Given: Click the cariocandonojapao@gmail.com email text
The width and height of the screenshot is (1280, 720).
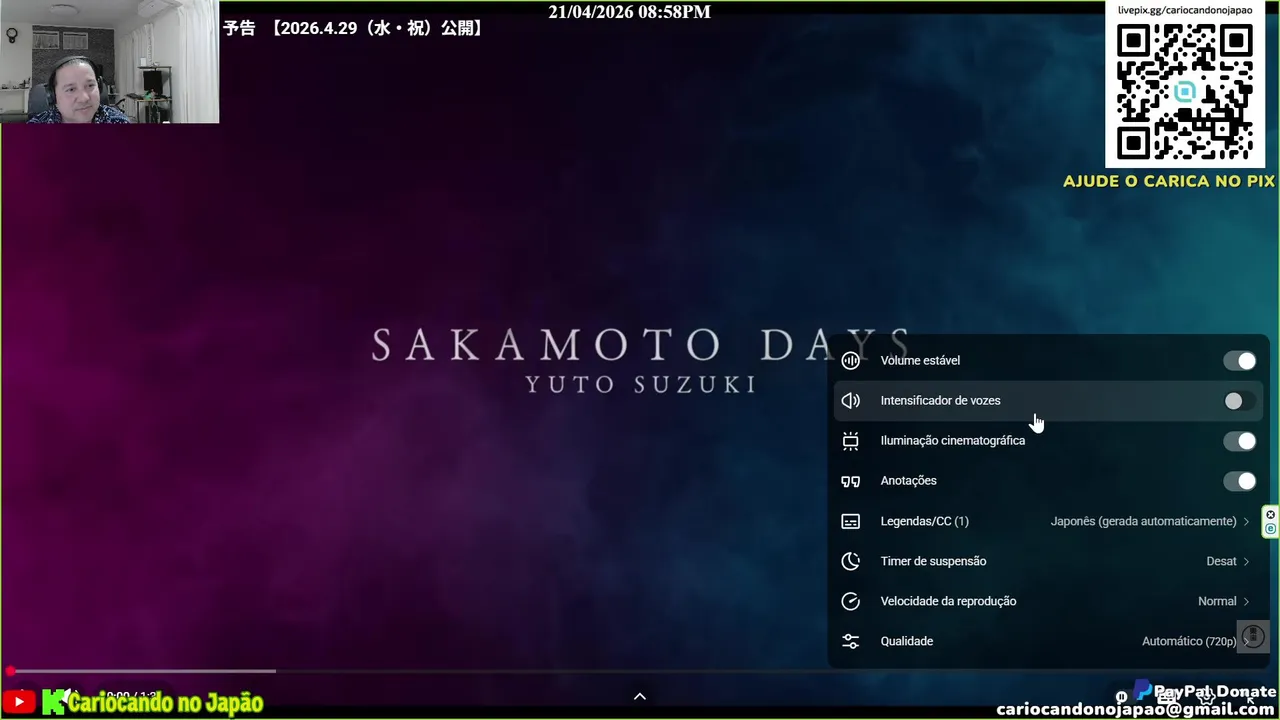Looking at the screenshot, I should 1137,709.
